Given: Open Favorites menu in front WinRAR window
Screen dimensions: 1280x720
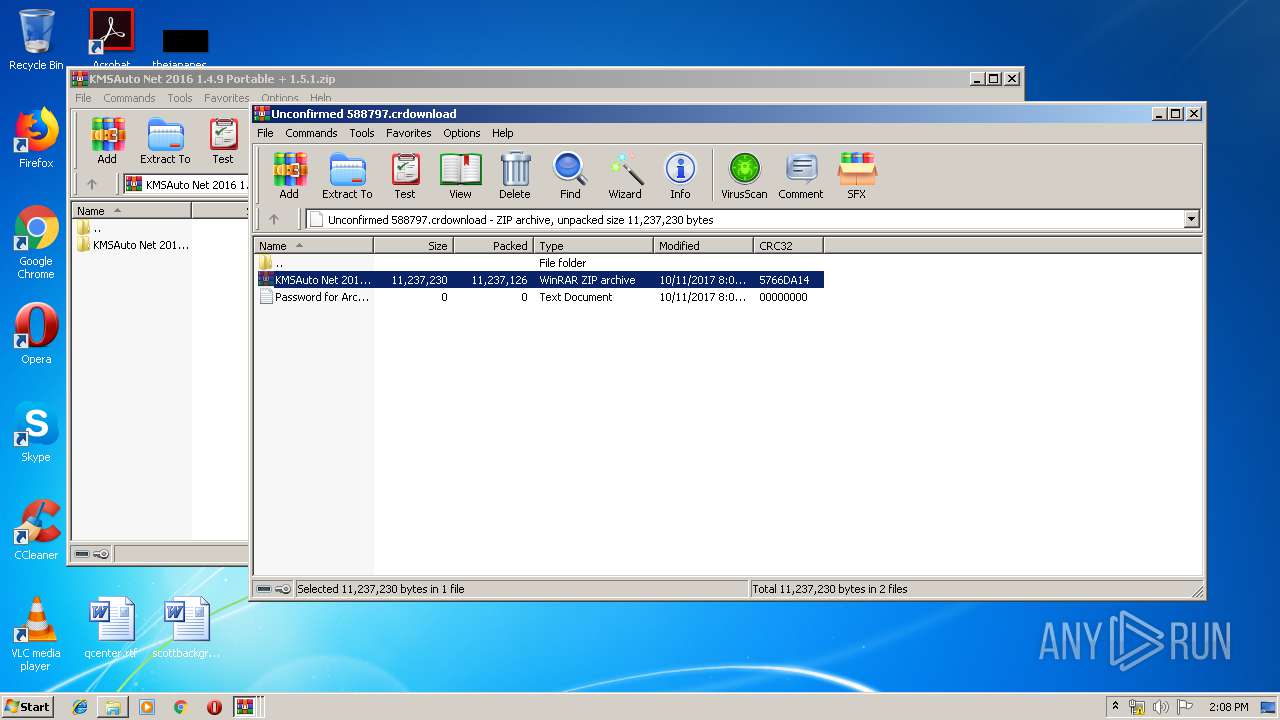Looking at the screenshot, I should (409, 133).
